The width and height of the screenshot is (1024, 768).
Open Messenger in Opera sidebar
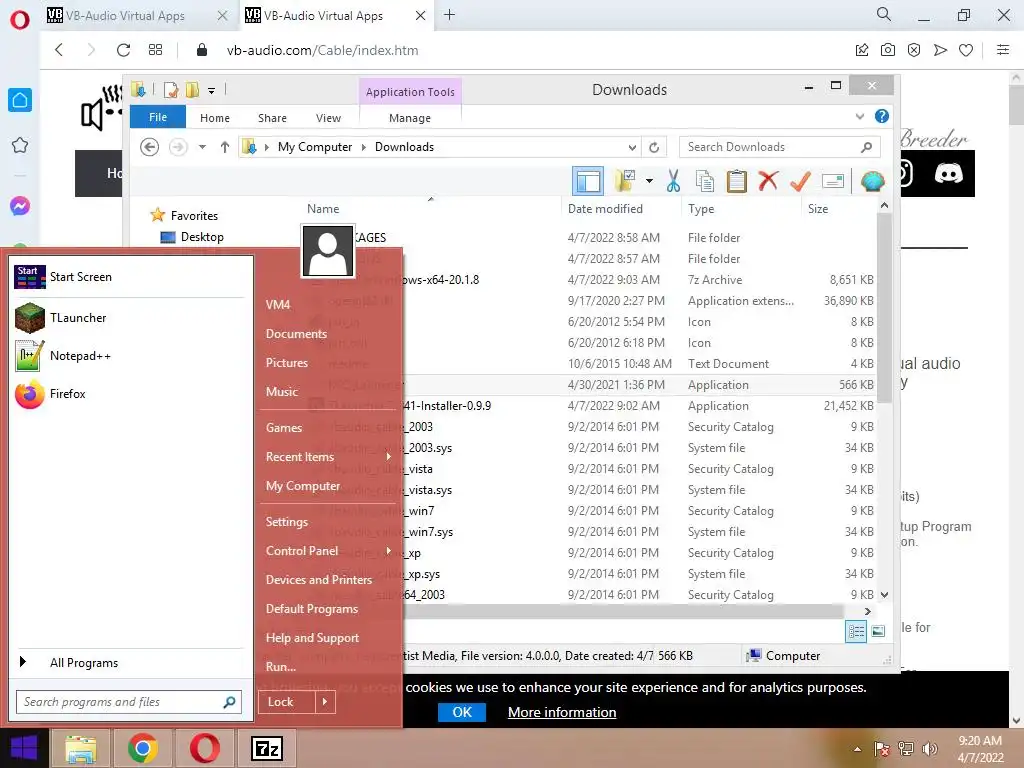pos(20,206)
